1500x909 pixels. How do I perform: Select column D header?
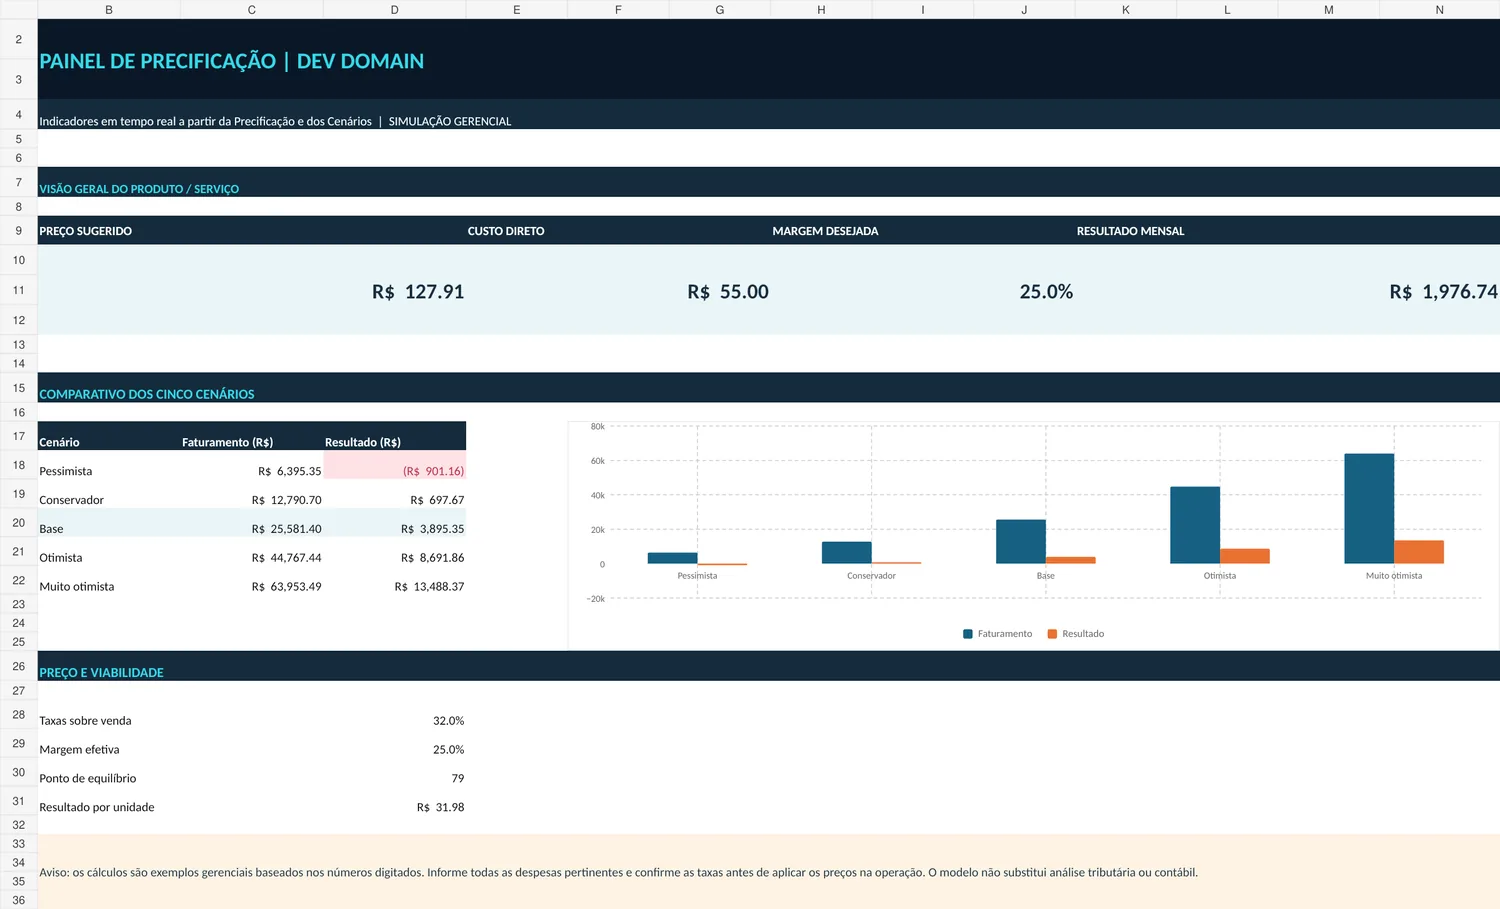point(394,9)
